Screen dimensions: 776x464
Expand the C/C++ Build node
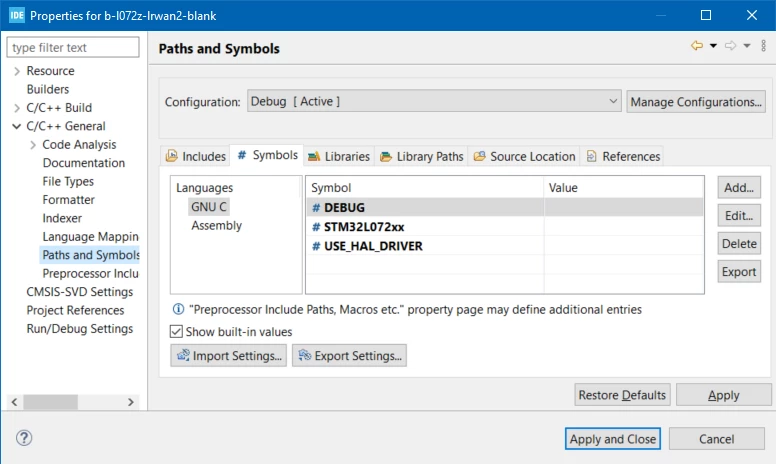[17, 108]
